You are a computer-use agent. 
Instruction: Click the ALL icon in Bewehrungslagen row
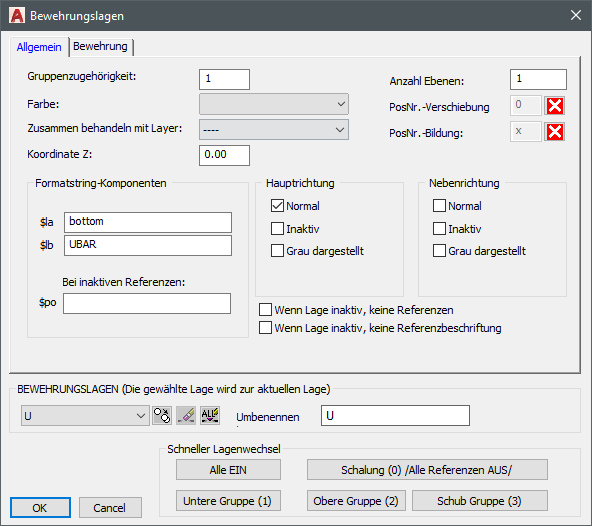pos(210,416)
